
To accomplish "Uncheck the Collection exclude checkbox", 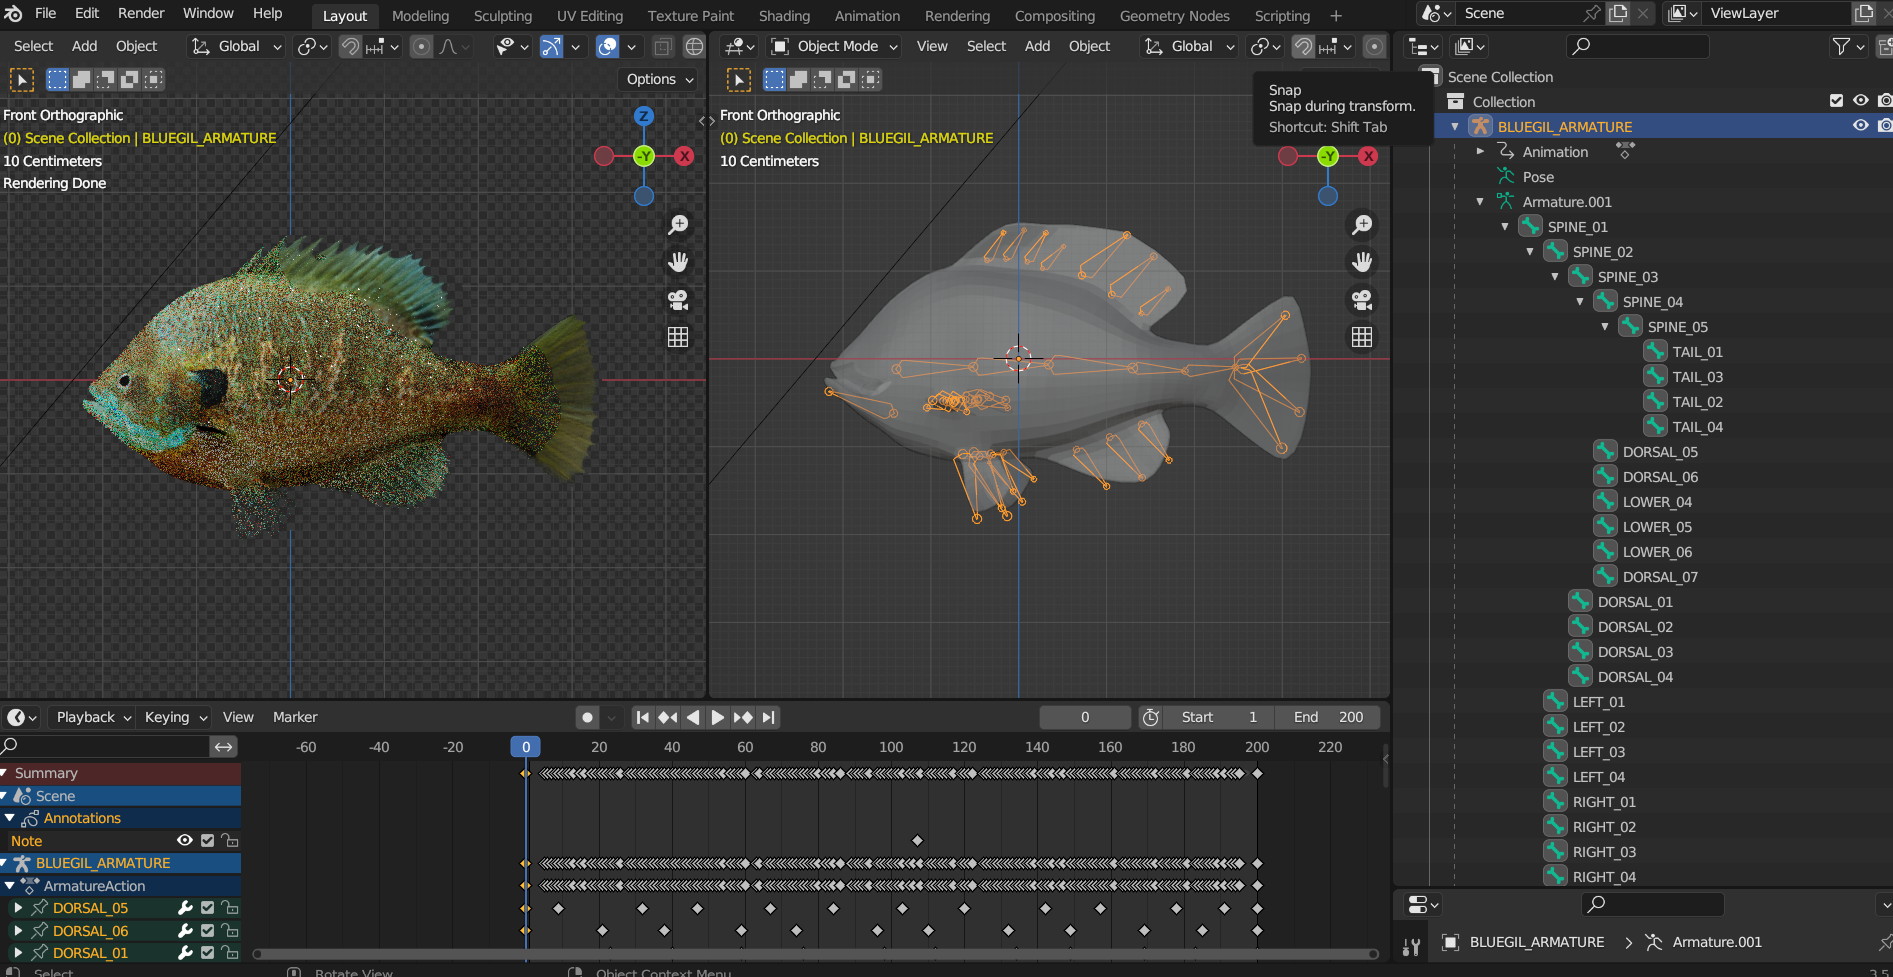I will click(x=1836, y=101).
